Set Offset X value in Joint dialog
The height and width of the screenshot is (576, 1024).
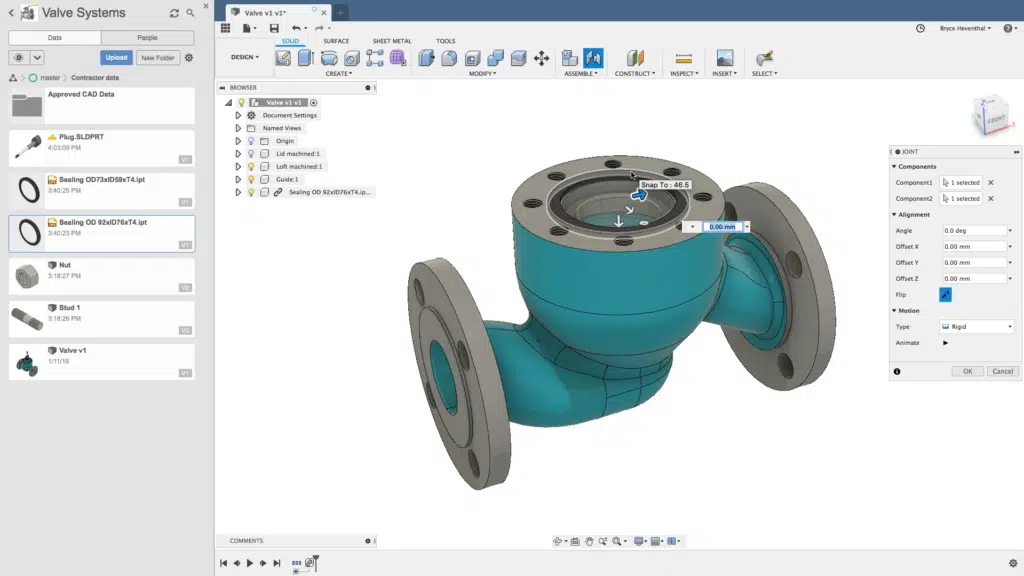[976, 246]
